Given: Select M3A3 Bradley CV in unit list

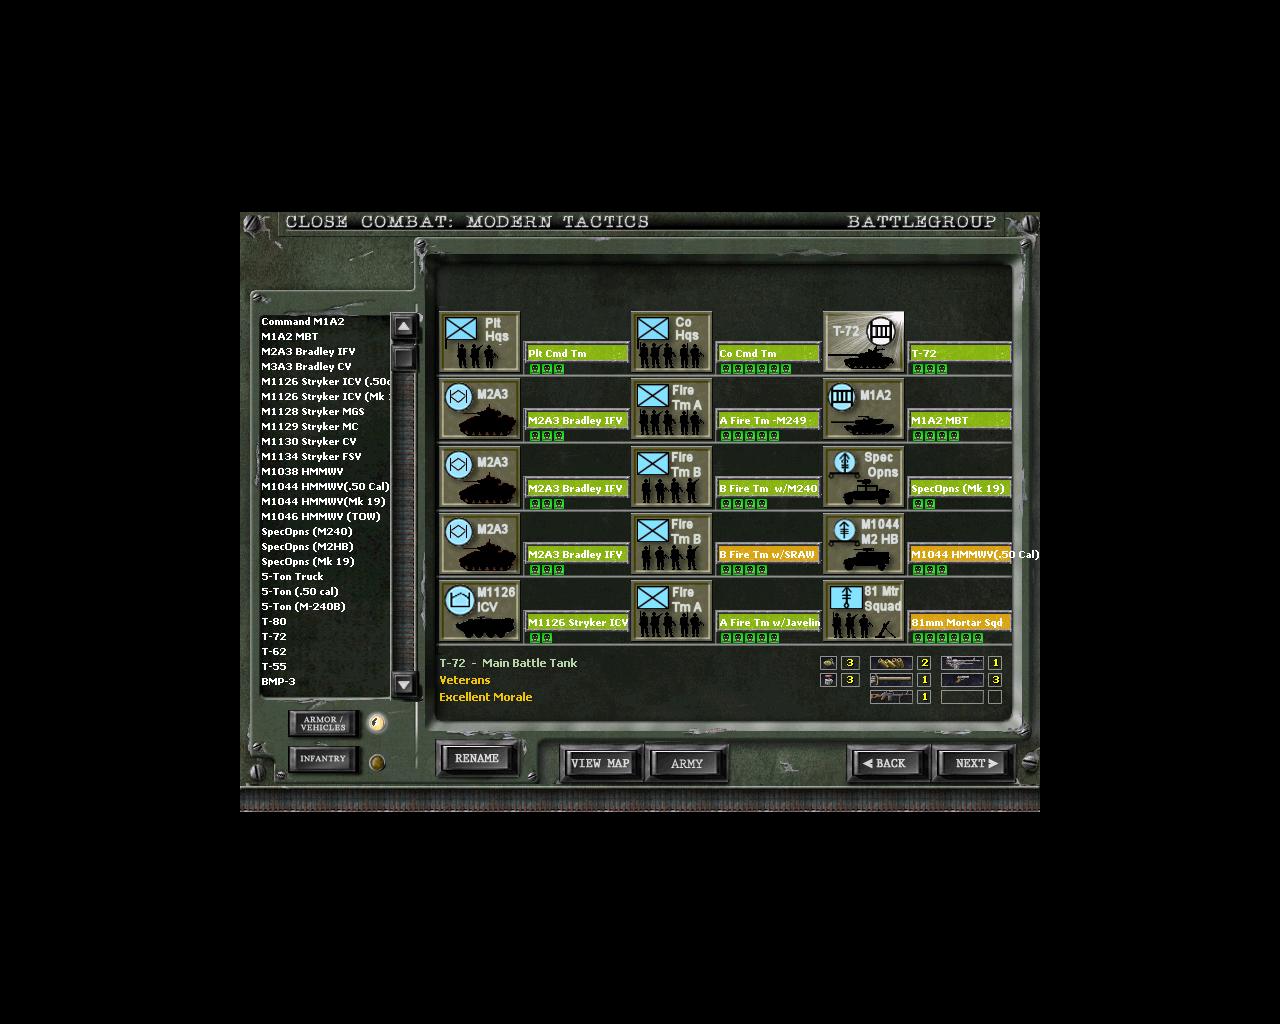Looking at the screenshot, I should [306, 366].
